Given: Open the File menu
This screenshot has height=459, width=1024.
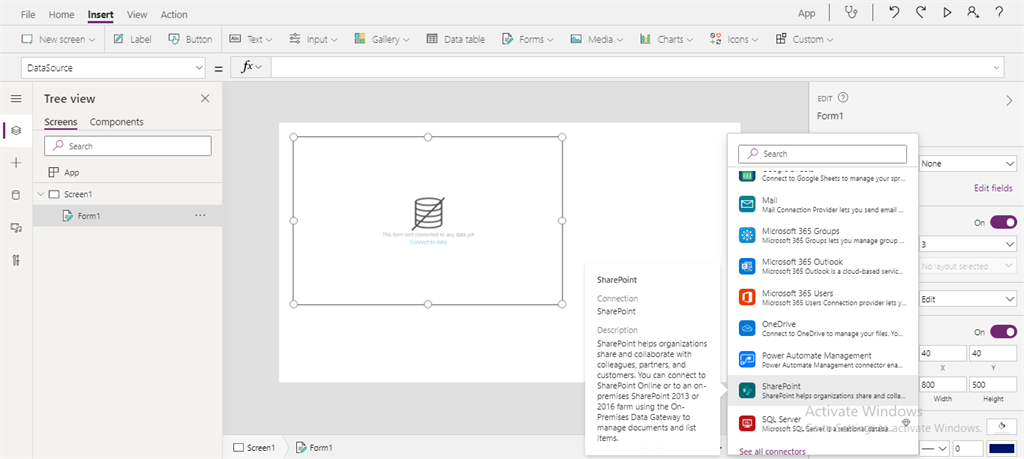Looking at the screenshot, I should (x=28, y=14).
